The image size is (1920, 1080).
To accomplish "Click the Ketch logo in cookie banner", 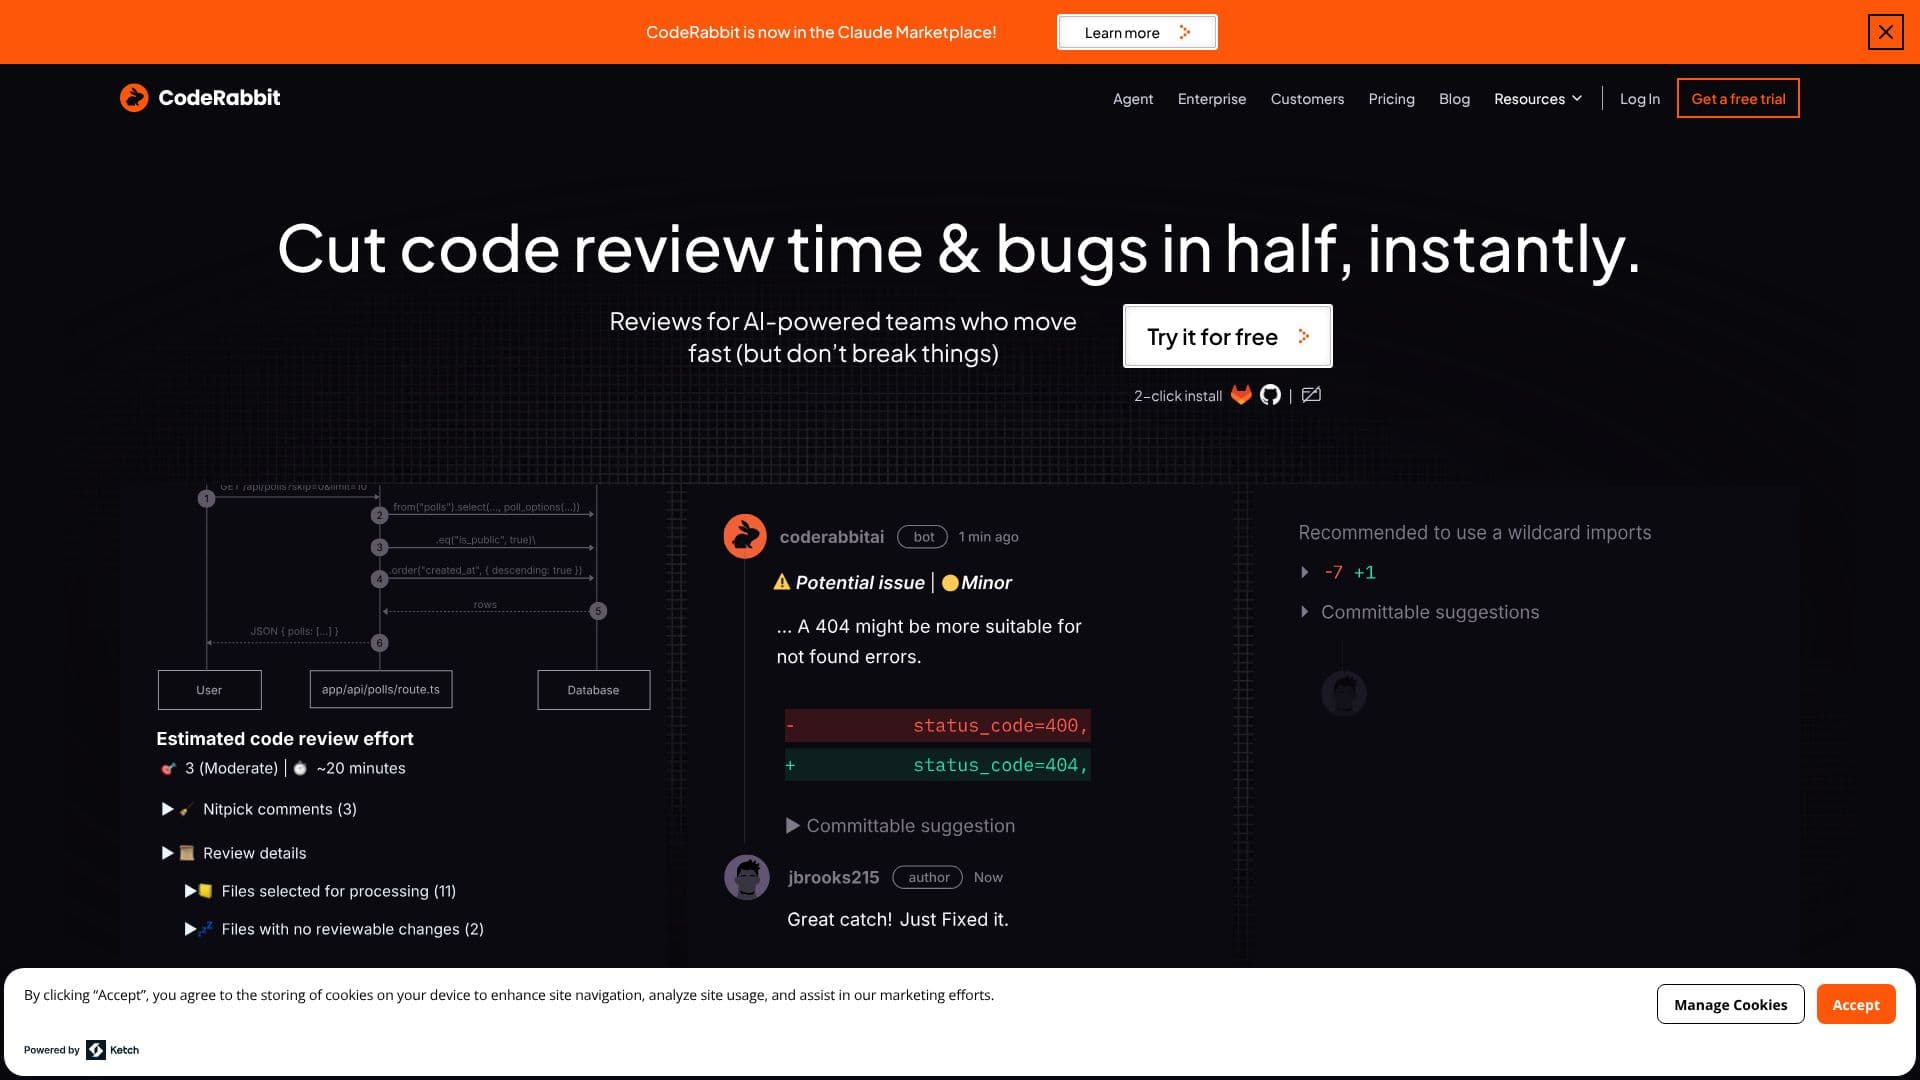I will point(113,1050).
